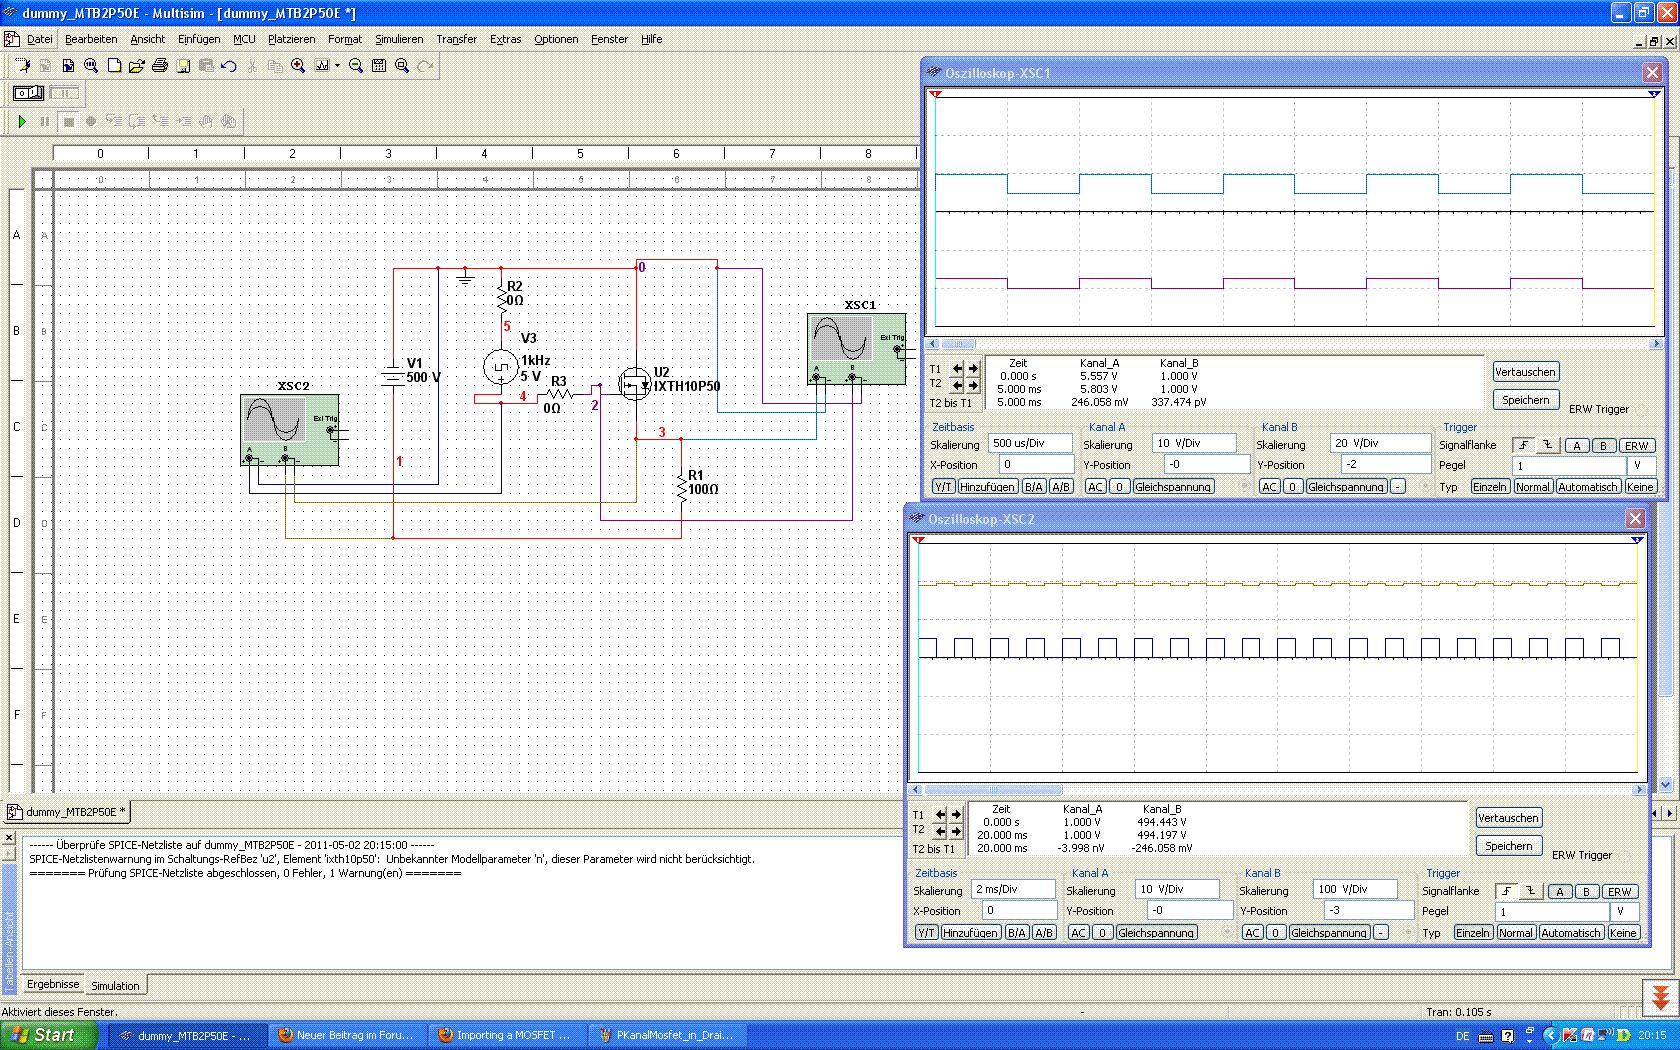Move XSC1 cursor T1 right arrow

click(x=973, y=369)
